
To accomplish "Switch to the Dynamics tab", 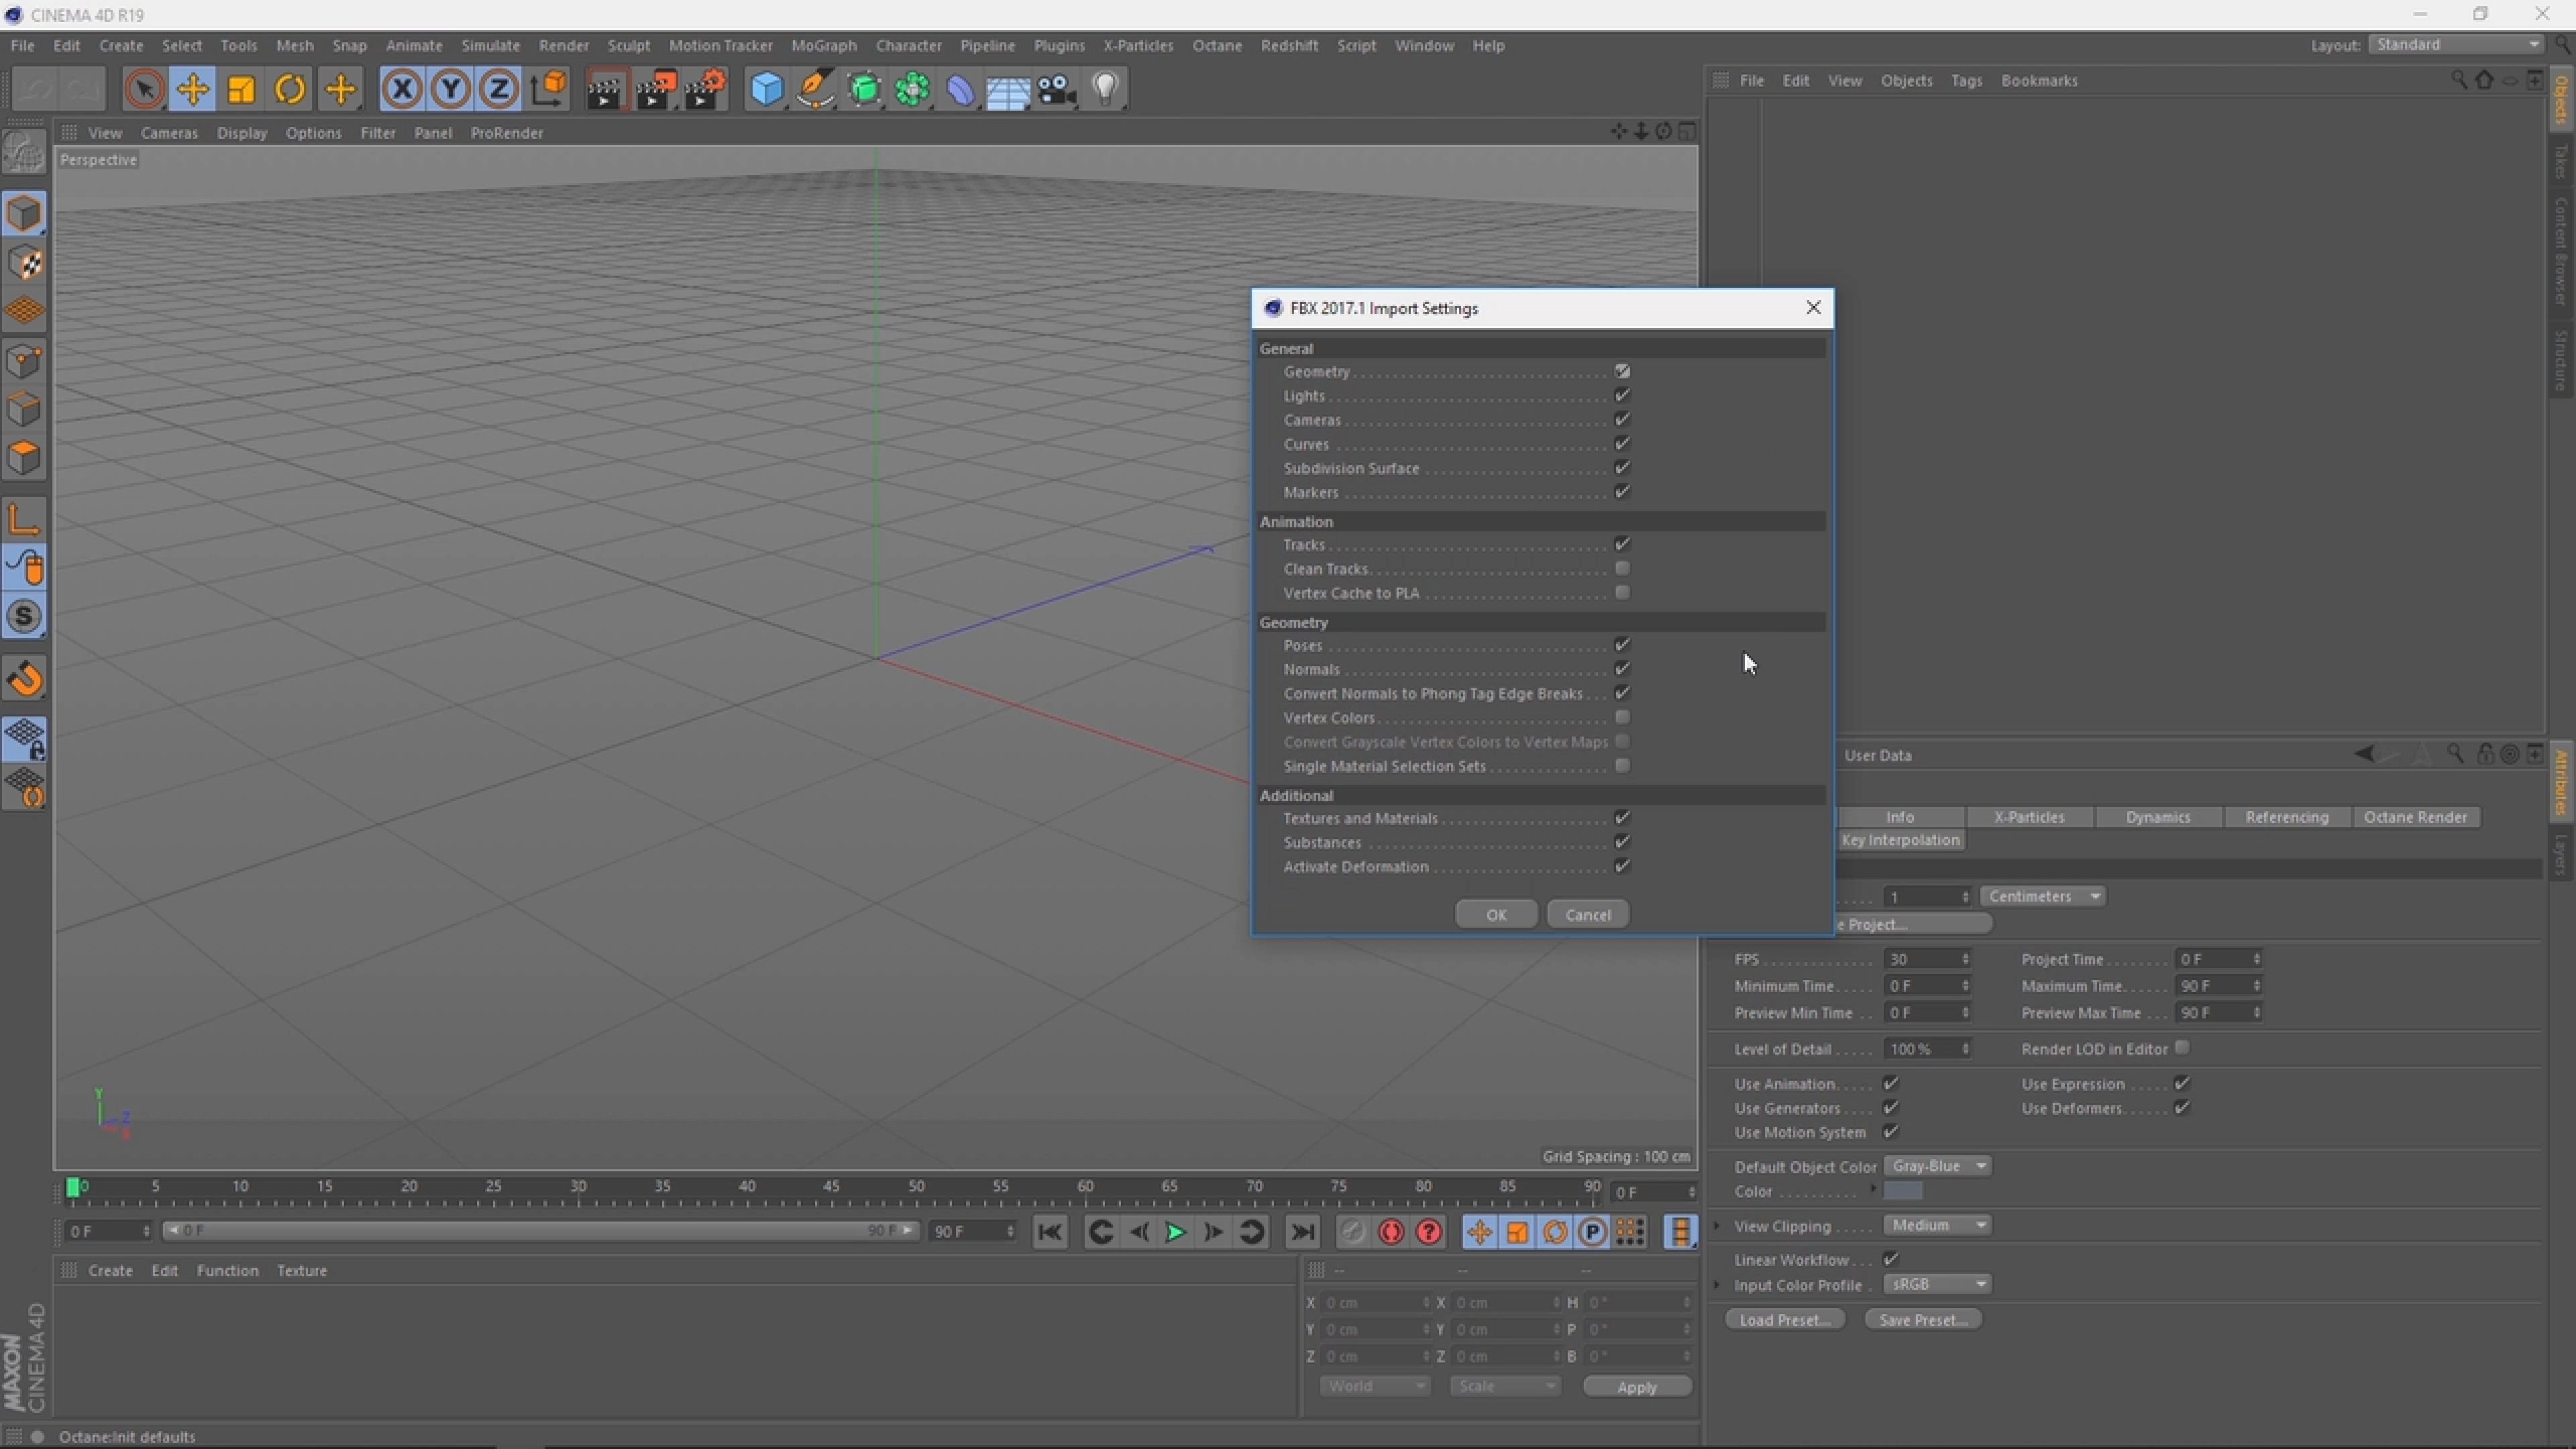I will click(x=2158, y=817).
